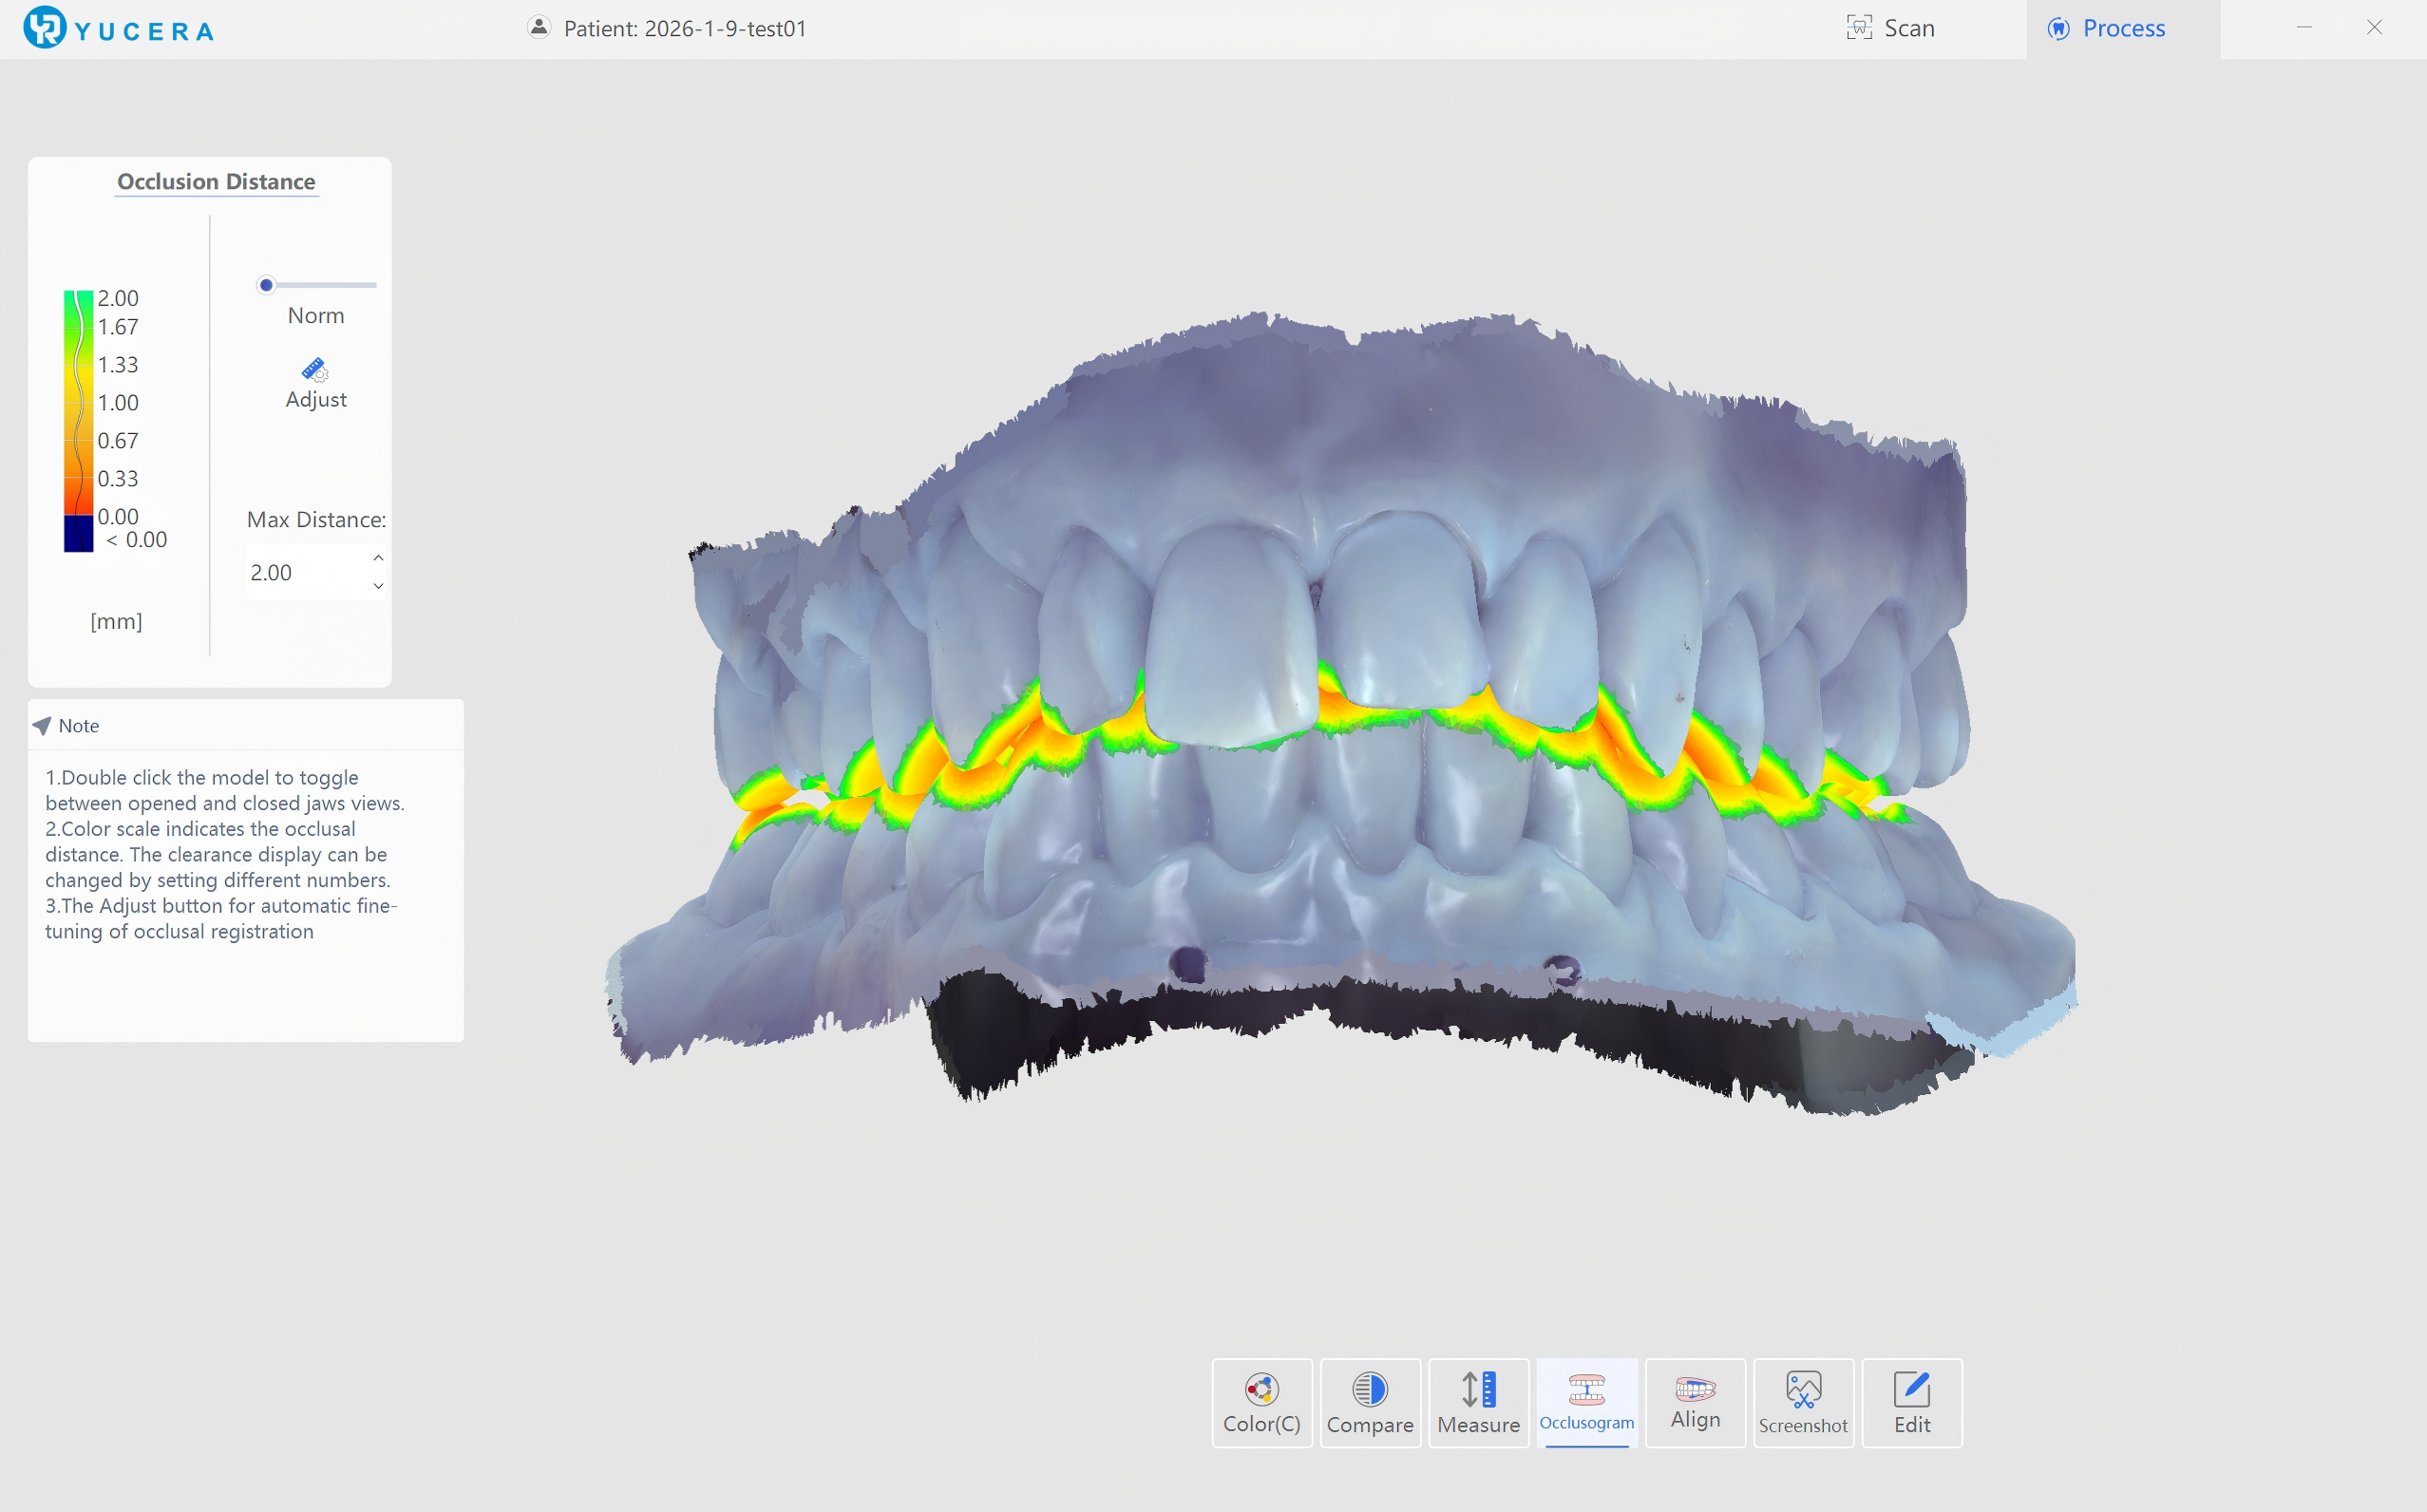Toggle the Occlusogram tool
The height and width of the screenshot is (1512, 2427).
(x=1586, y=1402)
